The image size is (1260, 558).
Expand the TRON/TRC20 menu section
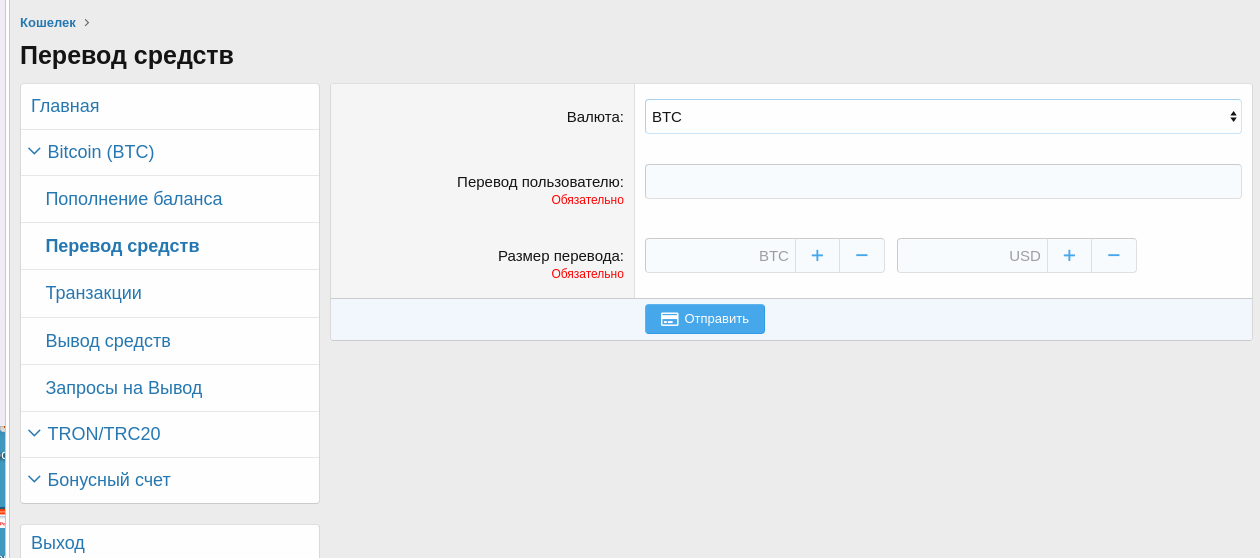point(103,434)
